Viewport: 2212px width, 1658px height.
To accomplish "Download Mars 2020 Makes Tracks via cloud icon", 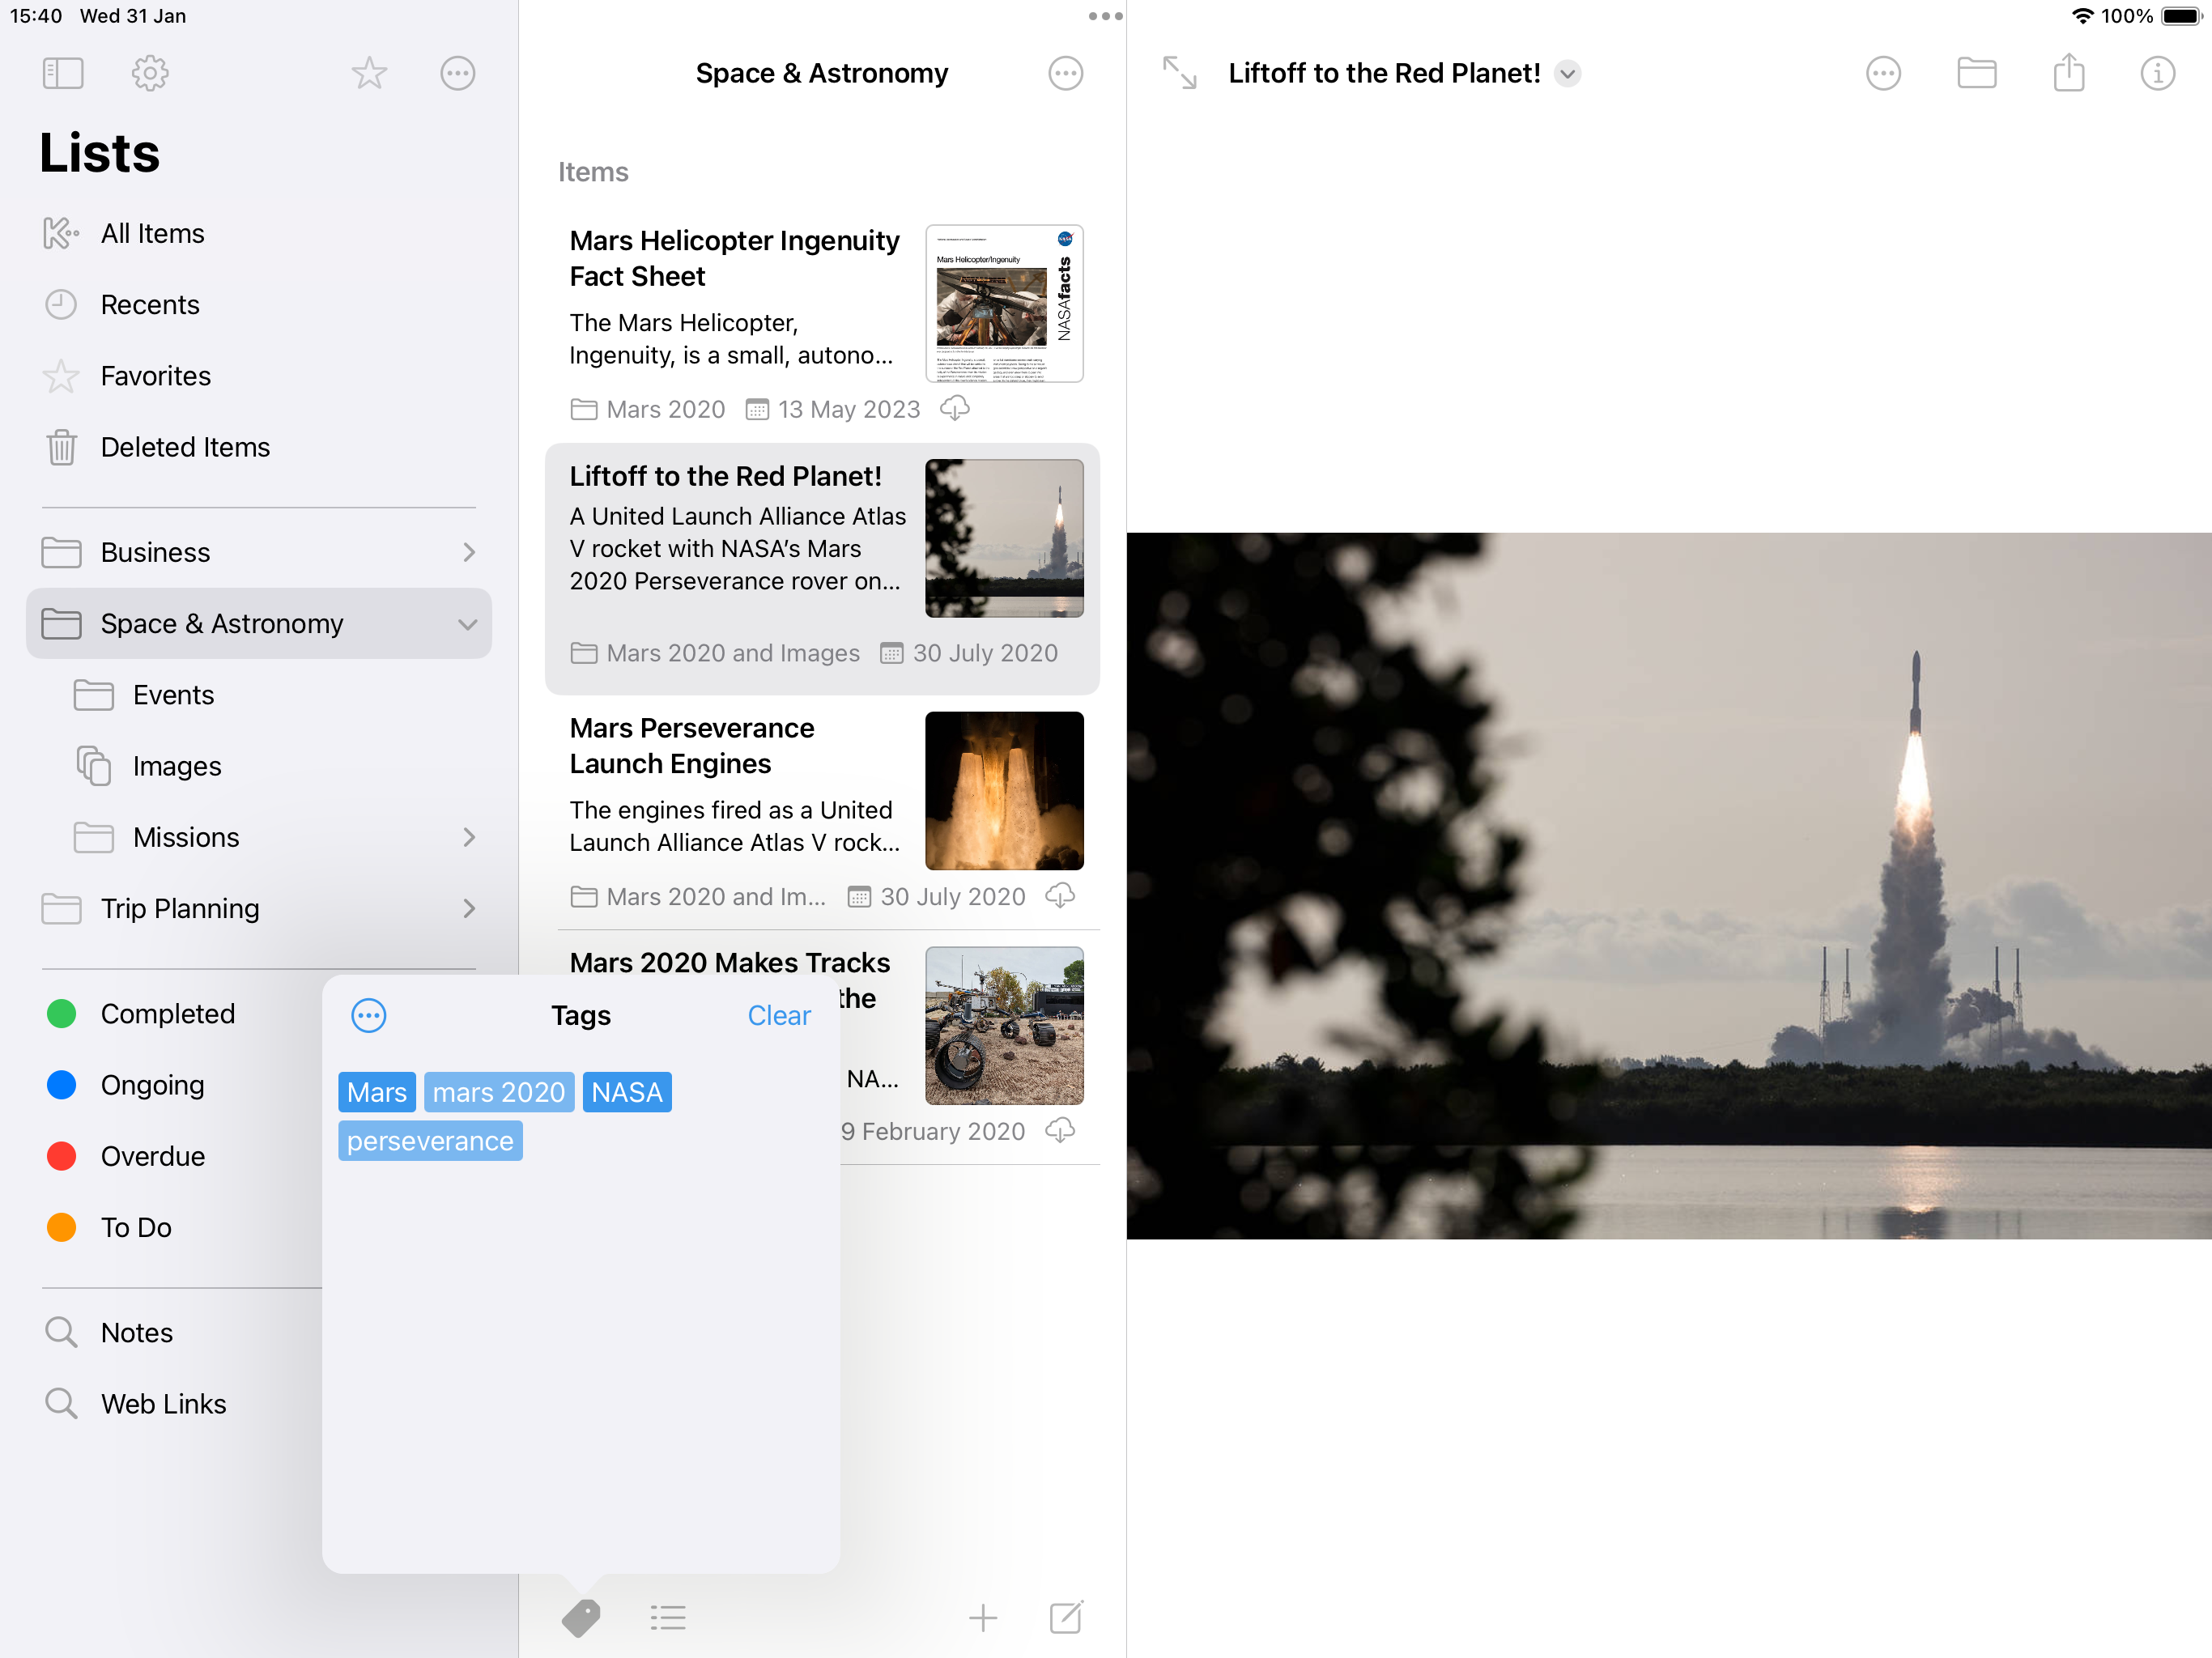I will coord(1060,1130).
